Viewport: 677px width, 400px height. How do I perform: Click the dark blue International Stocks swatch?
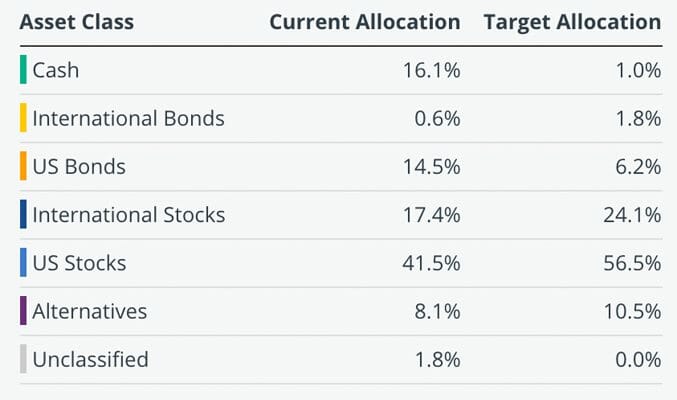[x=23, y=214]
